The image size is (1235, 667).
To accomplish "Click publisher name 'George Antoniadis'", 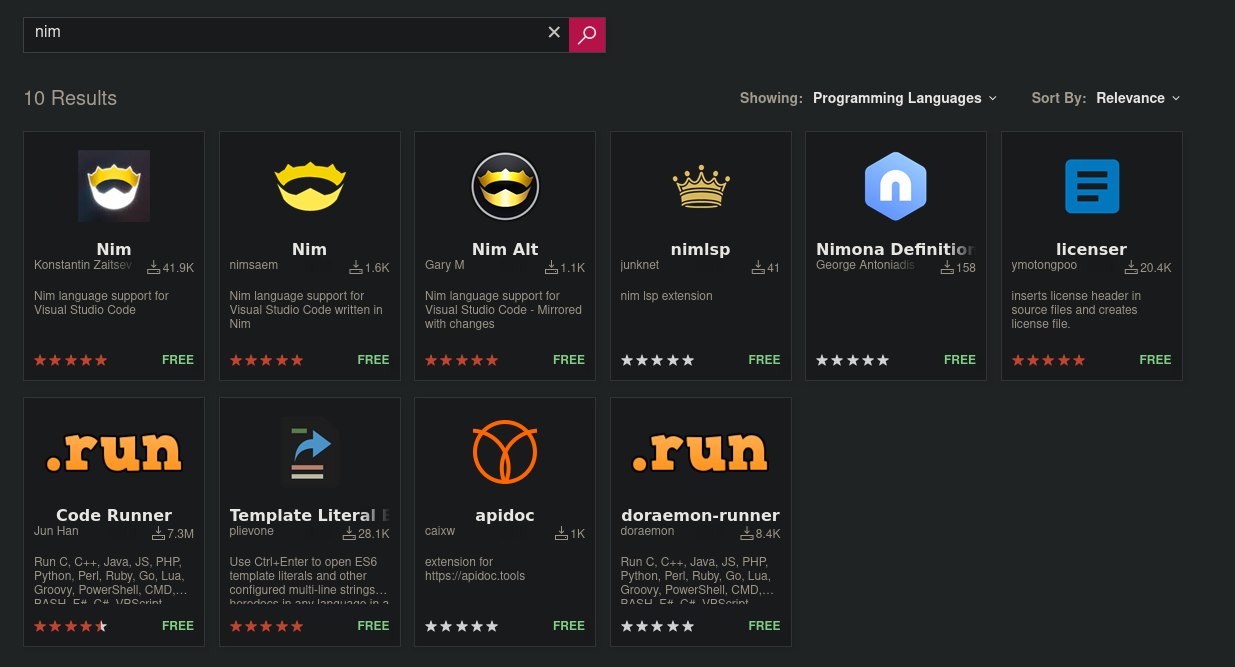I will coord(865,267).
